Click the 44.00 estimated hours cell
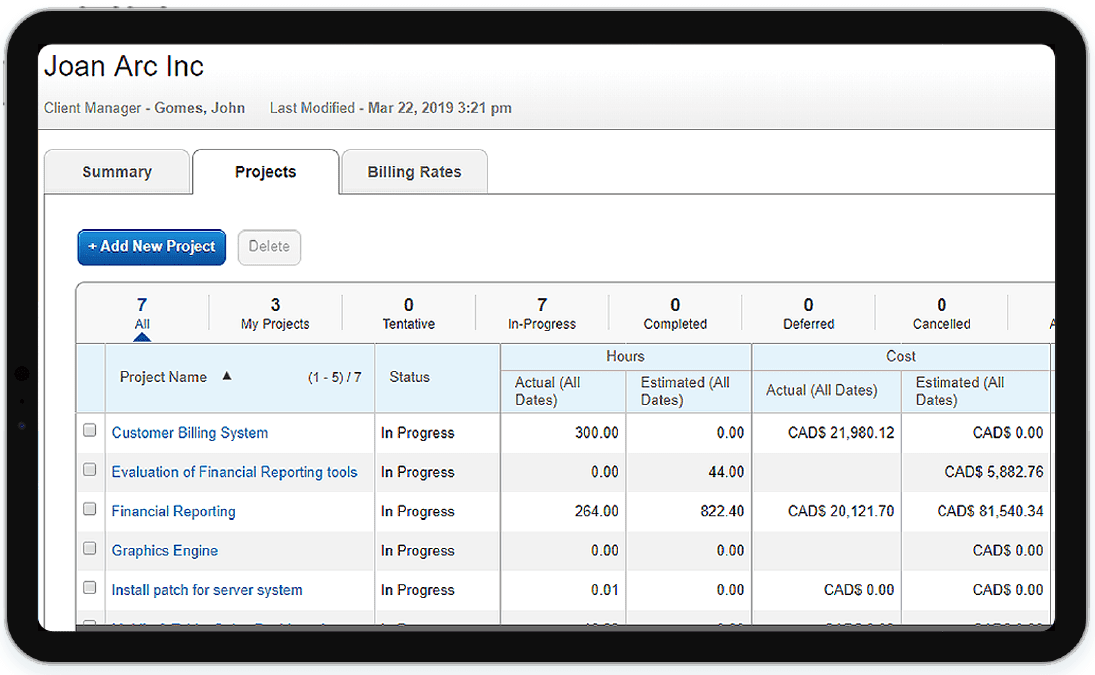Image resolution: width=1095 pixels, height=675 pixels. coord(726,472)
